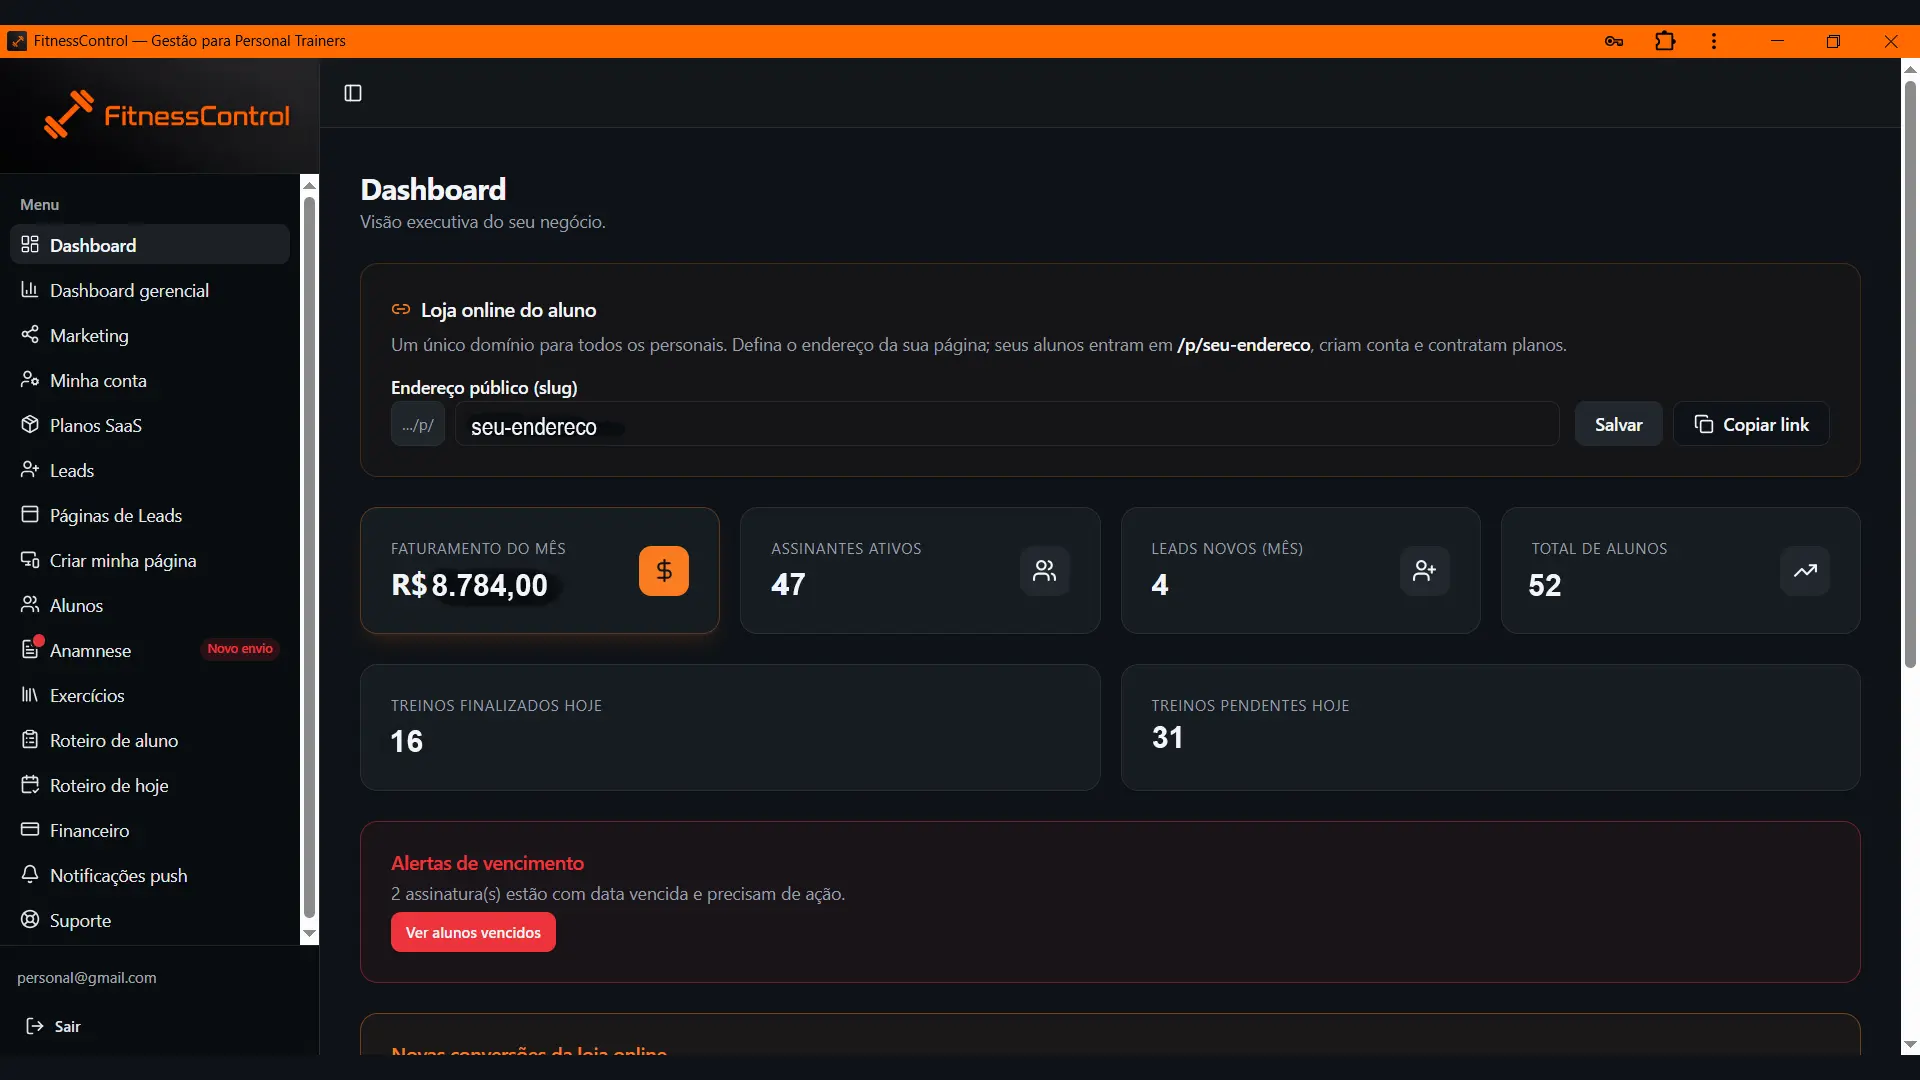The height and width of the screenshot is (1080, 1920).
Task: Open Dashboard in the sidebar menu
Action: (x=150, y=245)
